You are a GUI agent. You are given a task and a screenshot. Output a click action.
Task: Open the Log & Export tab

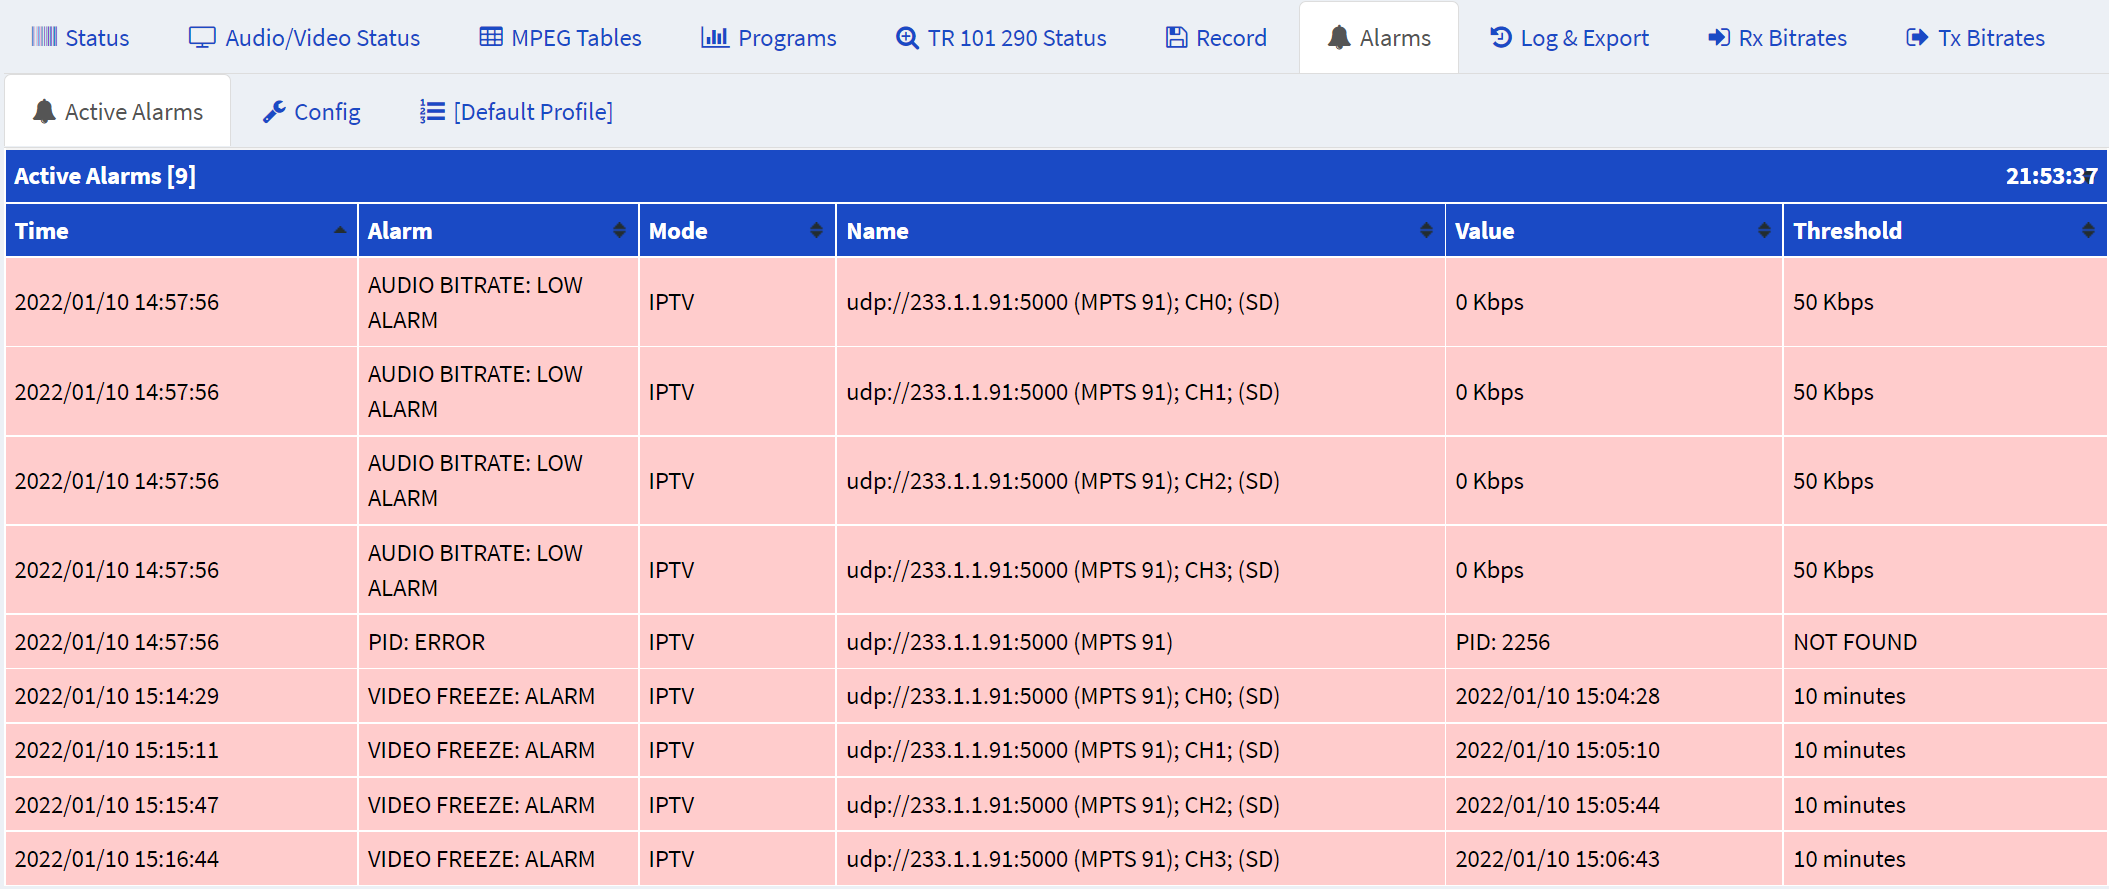coord(1569,37)
